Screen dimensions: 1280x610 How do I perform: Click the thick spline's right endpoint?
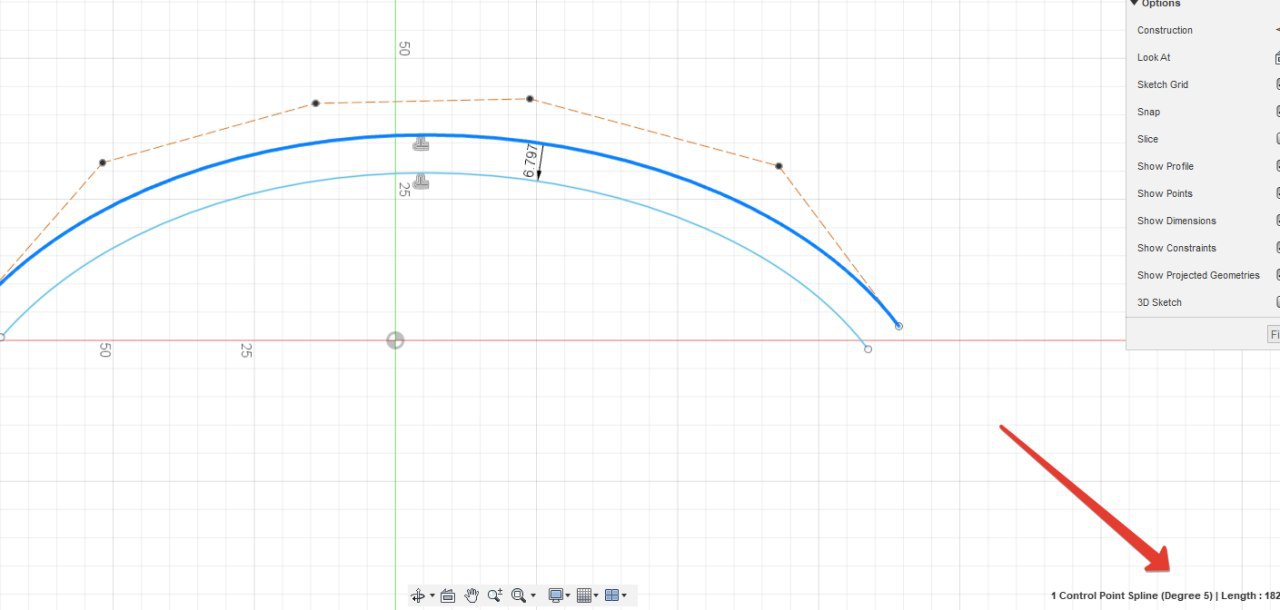click(898, 326)
